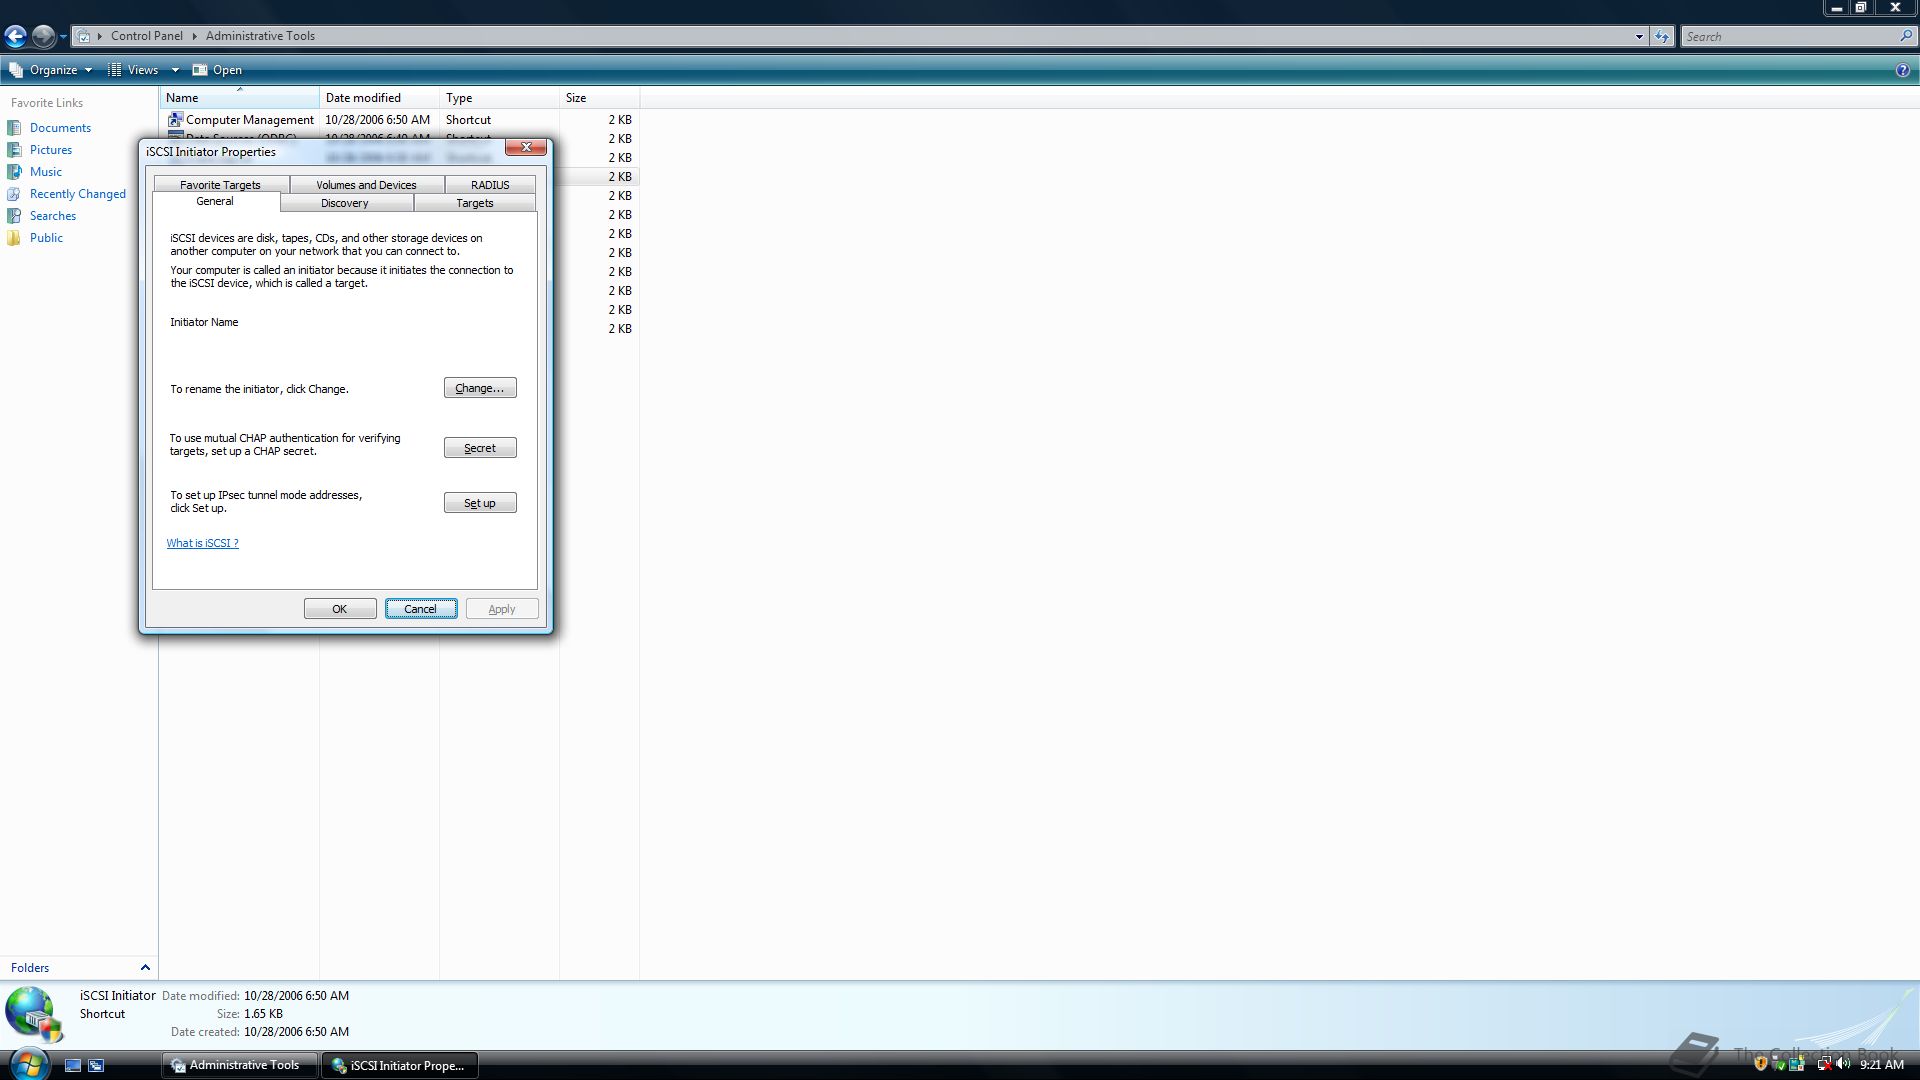Click the Windows Start orb

click(x=28, y=1064)
